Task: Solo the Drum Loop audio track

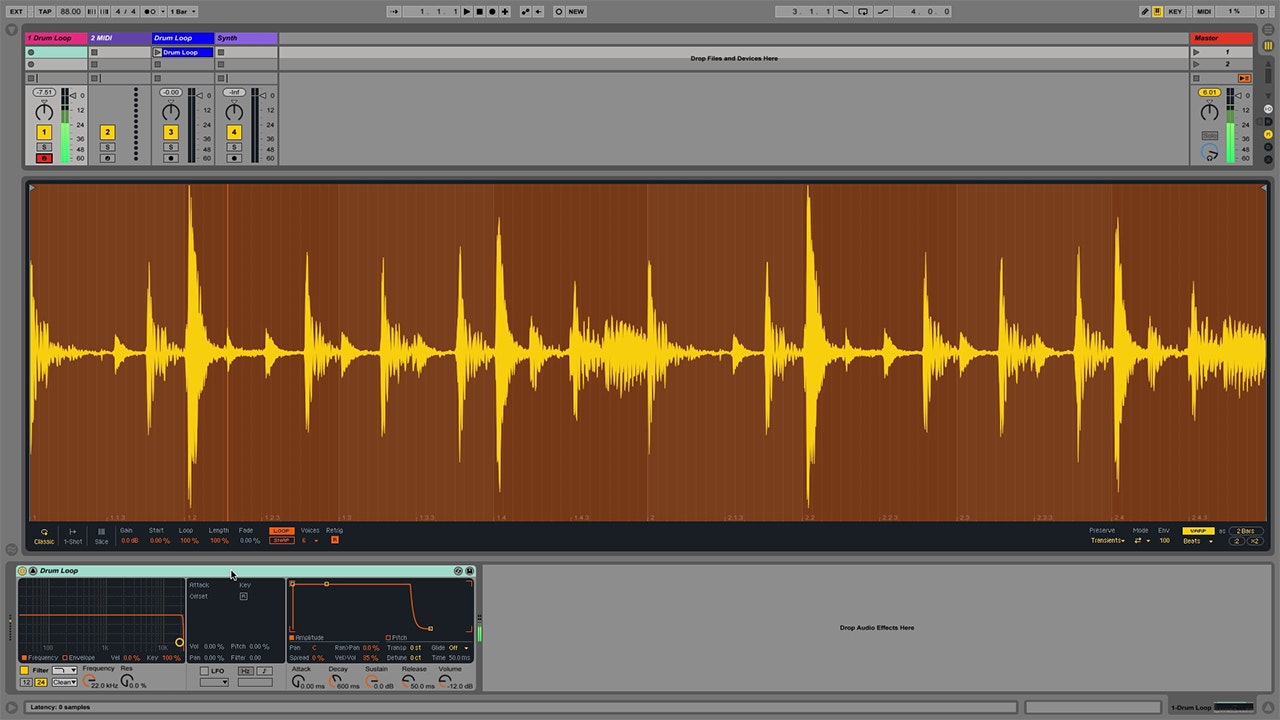Action: coord(170,146)
